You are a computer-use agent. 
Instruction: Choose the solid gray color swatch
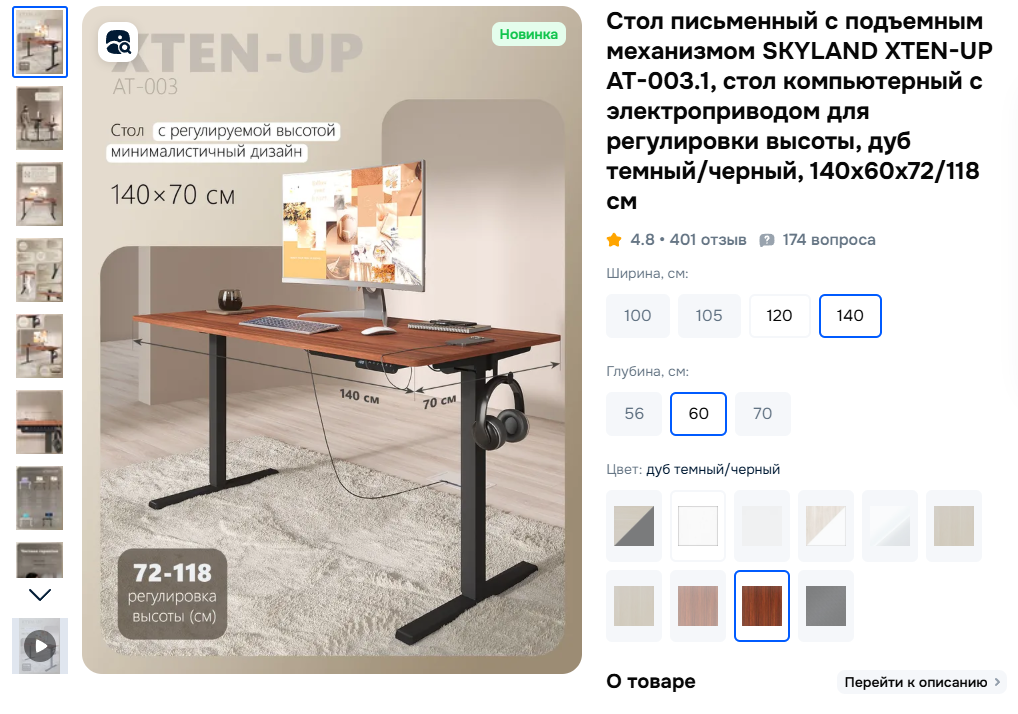click(826, 606)
